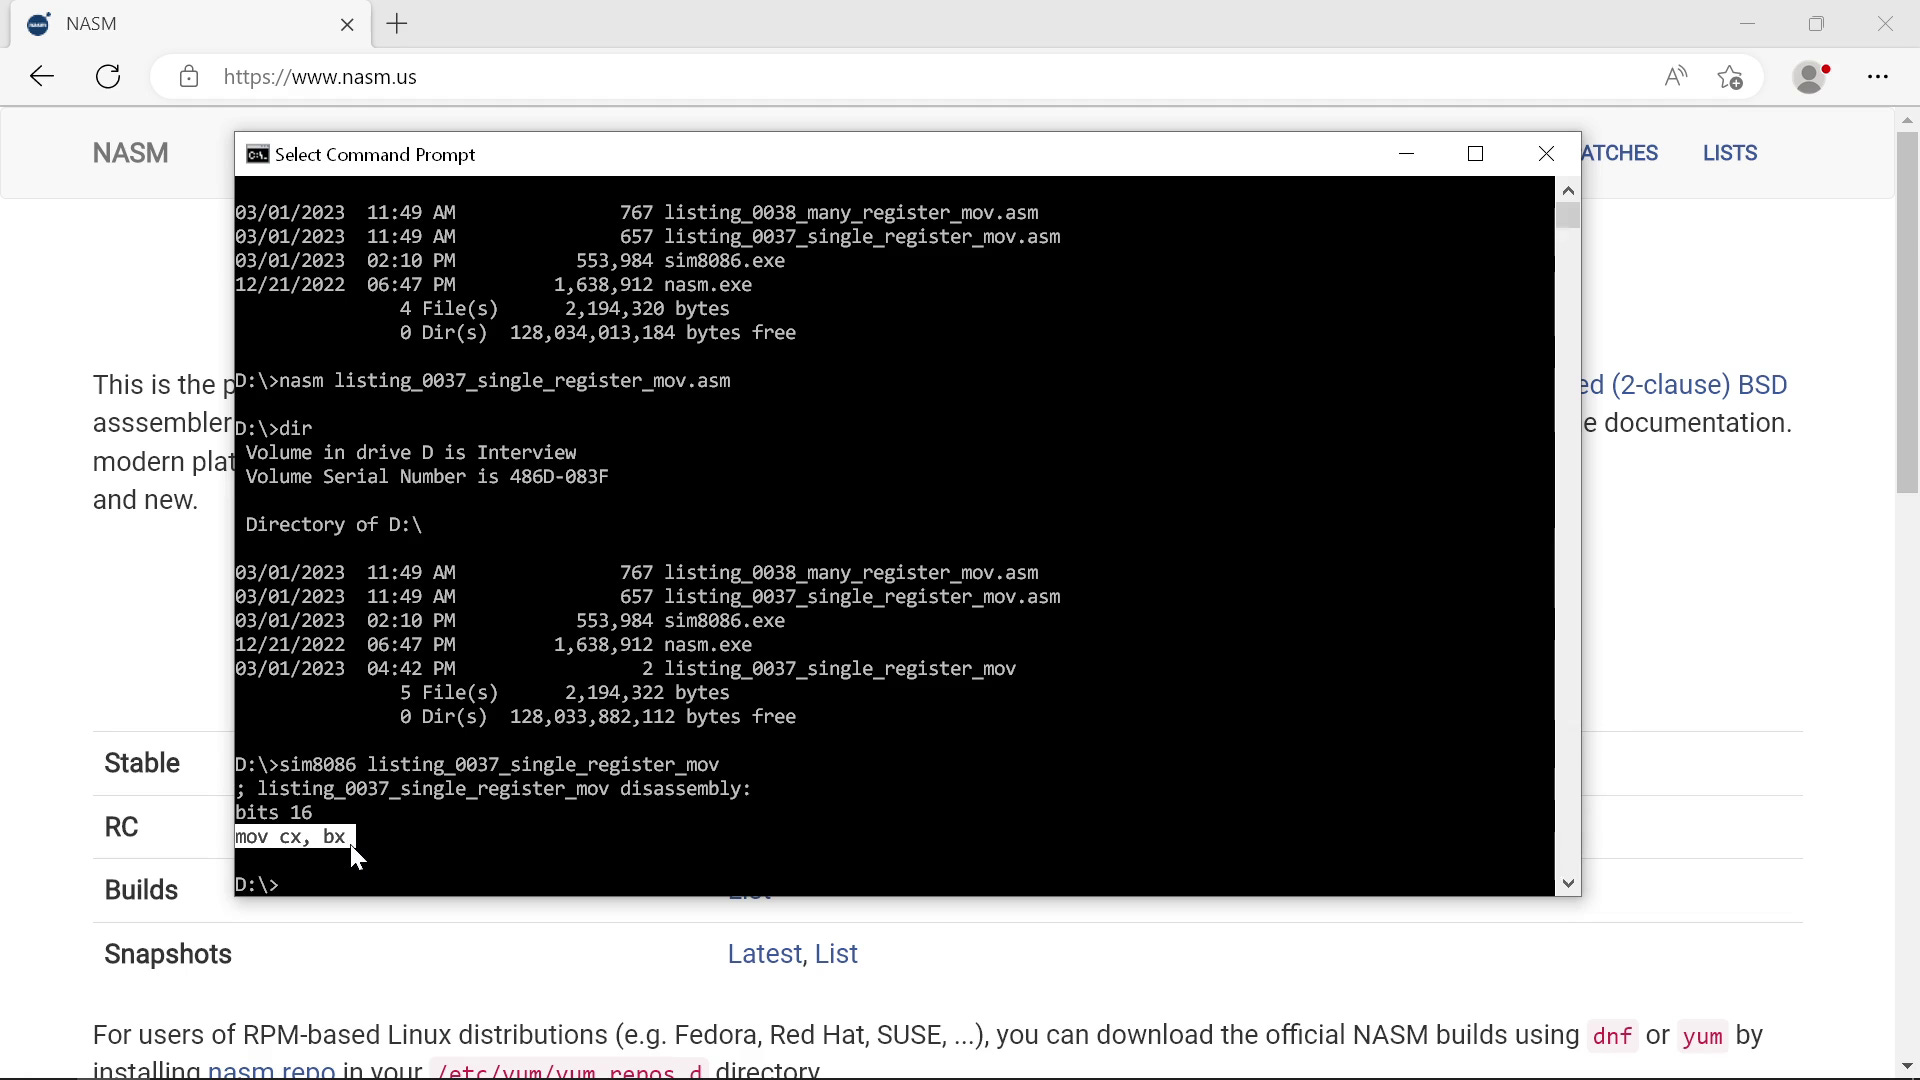The width and height of the screenshot is (1920, 1080).
Task: Select the NASM browser tab
Action: coord(180,24)
